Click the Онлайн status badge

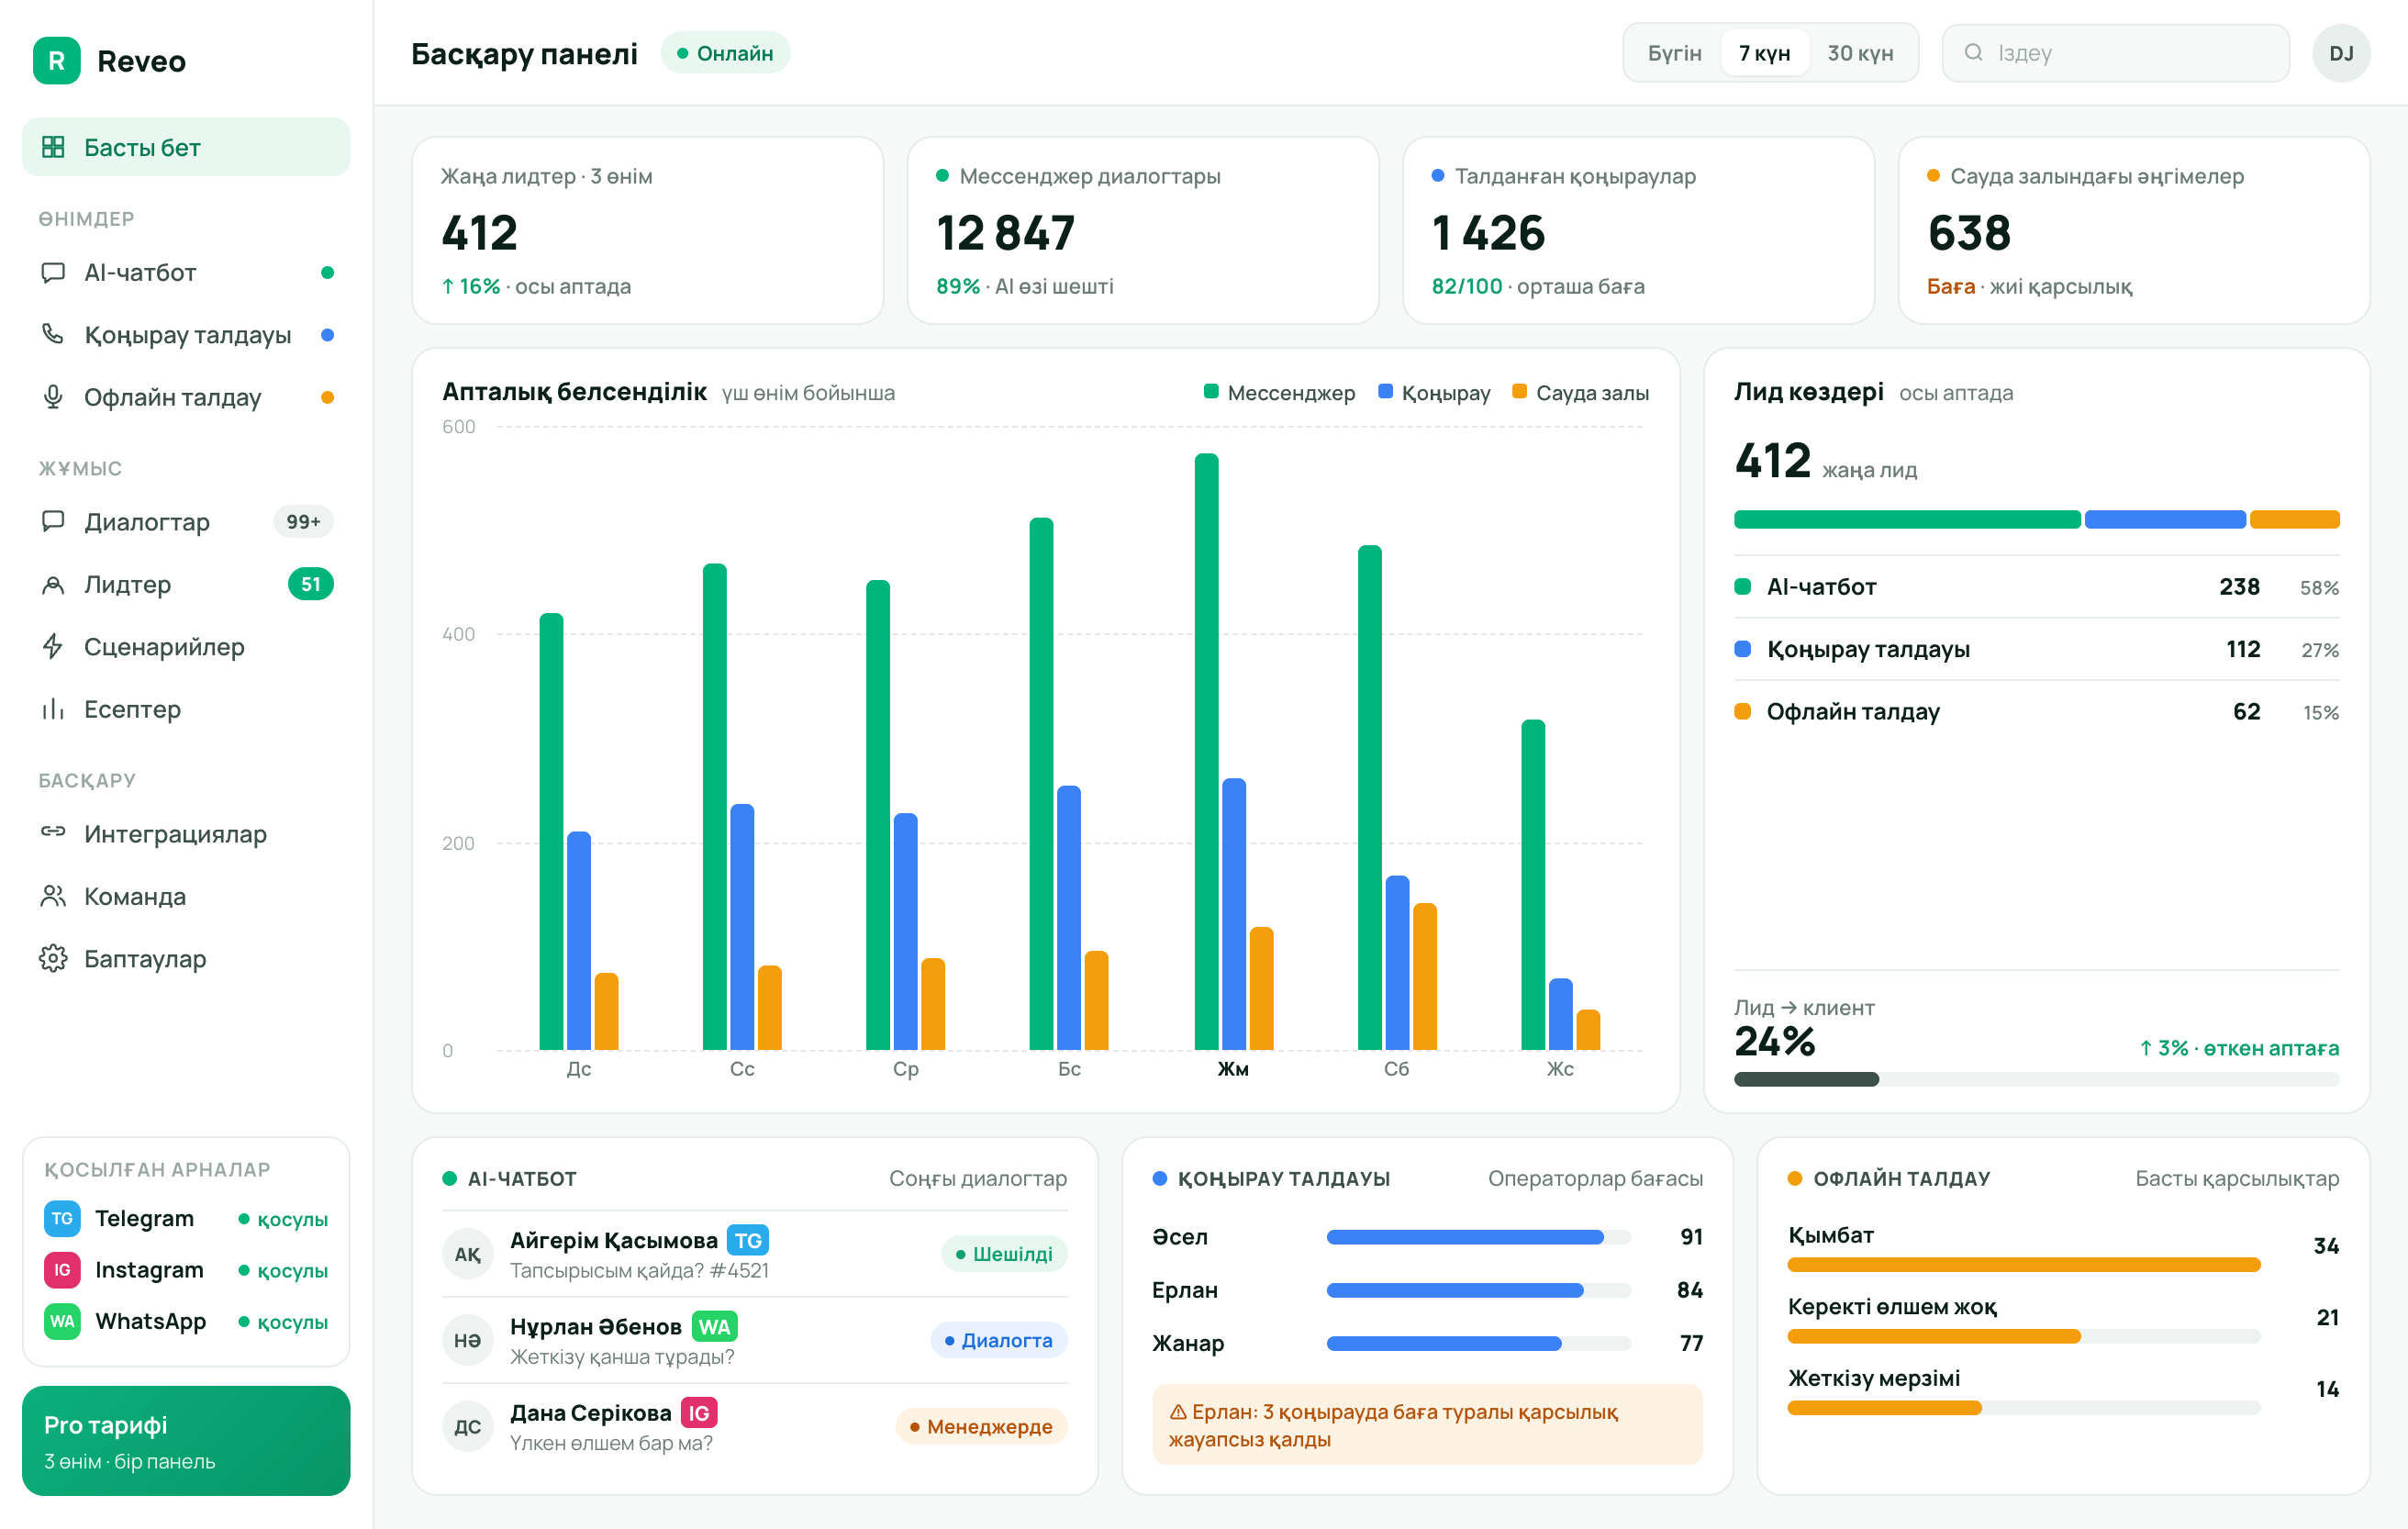click(x=725, y=53)
